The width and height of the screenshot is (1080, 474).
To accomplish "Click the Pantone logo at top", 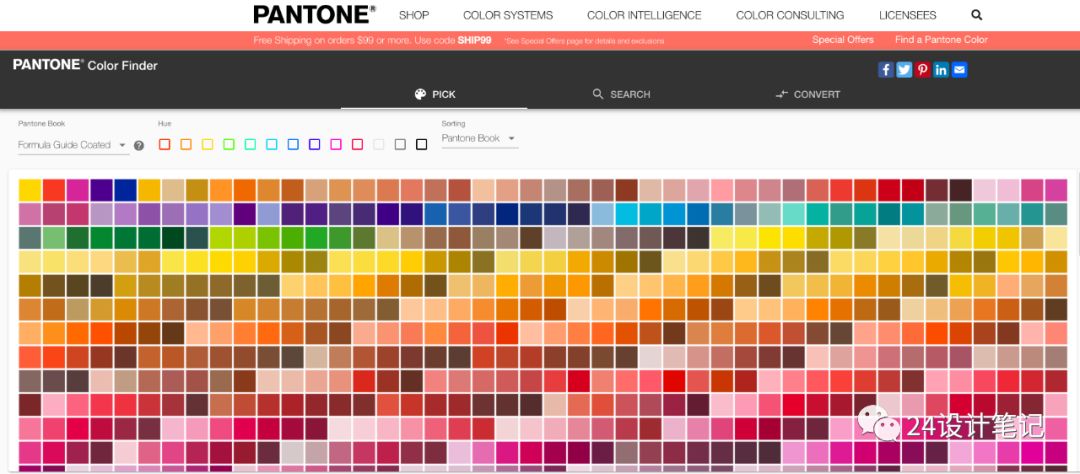I will tap(314, 15).
